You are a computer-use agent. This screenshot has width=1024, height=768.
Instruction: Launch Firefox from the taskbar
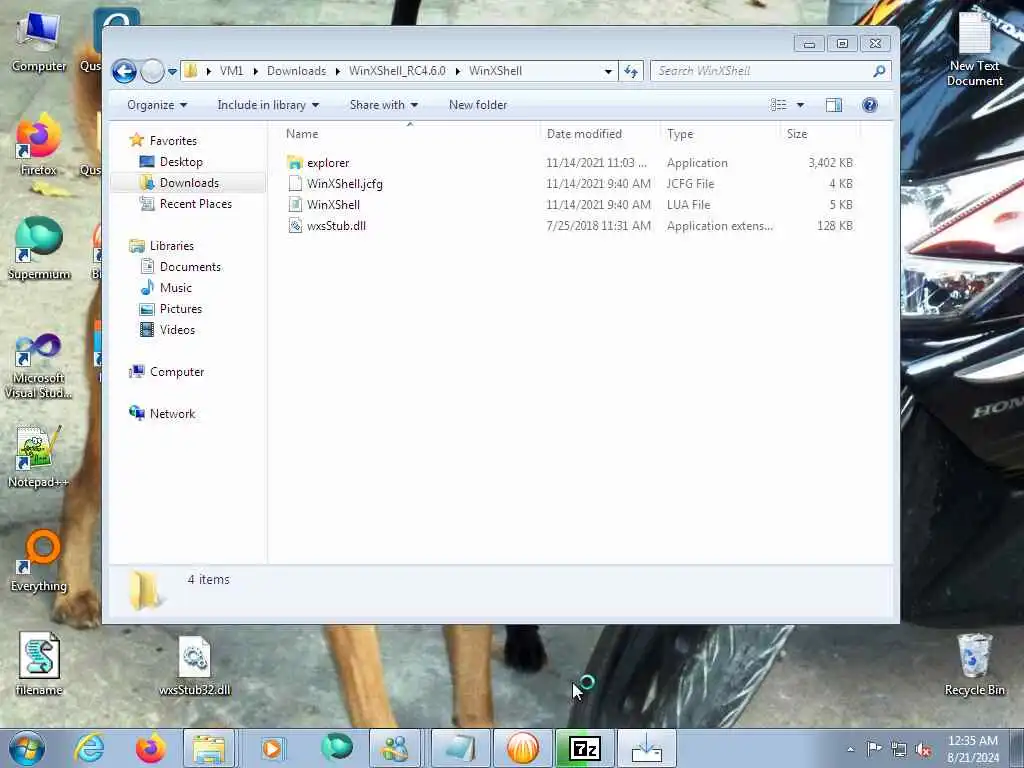(x=150, y=748)
